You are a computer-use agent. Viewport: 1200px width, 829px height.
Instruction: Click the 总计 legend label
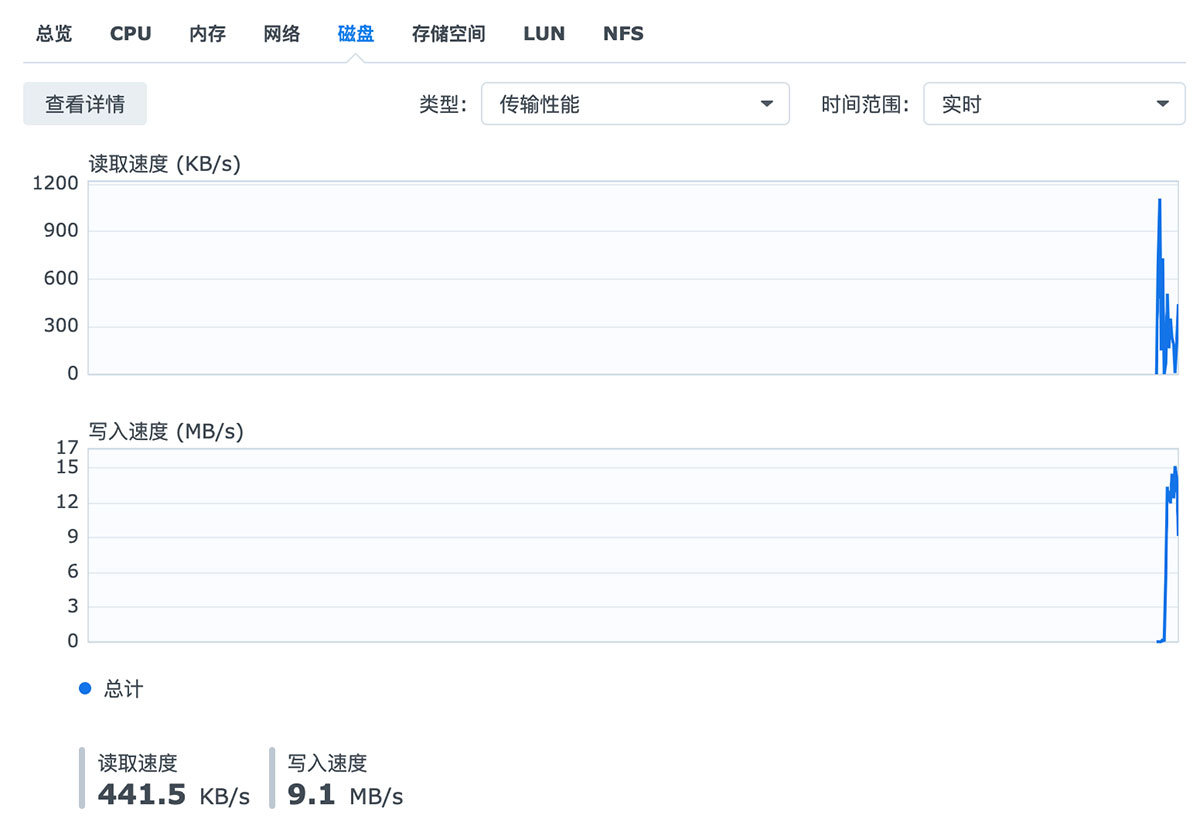(x=123, y=689)
